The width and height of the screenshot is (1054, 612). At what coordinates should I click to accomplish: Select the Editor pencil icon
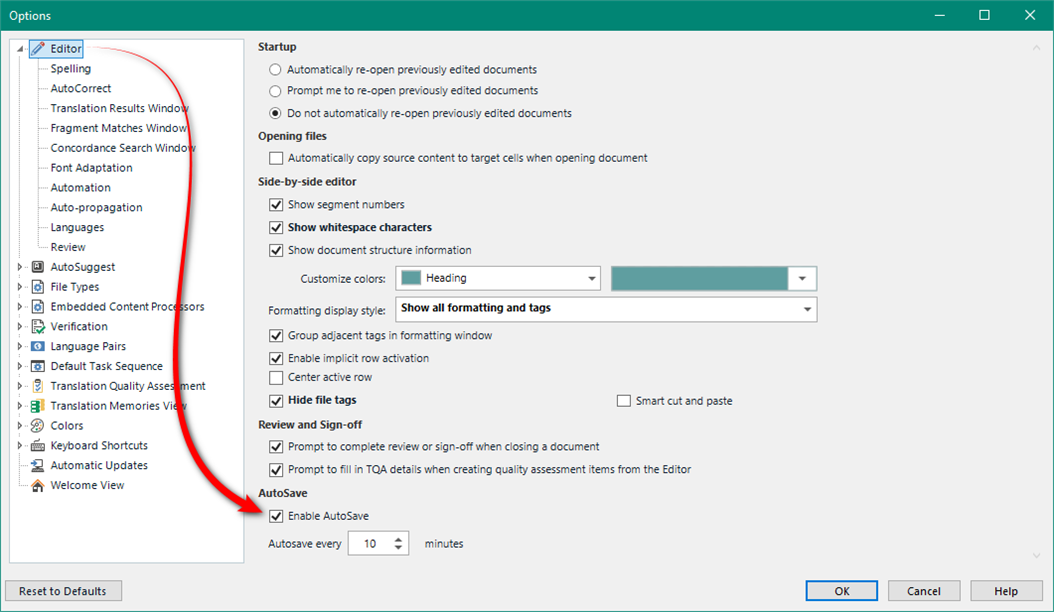tap(39, 48)
